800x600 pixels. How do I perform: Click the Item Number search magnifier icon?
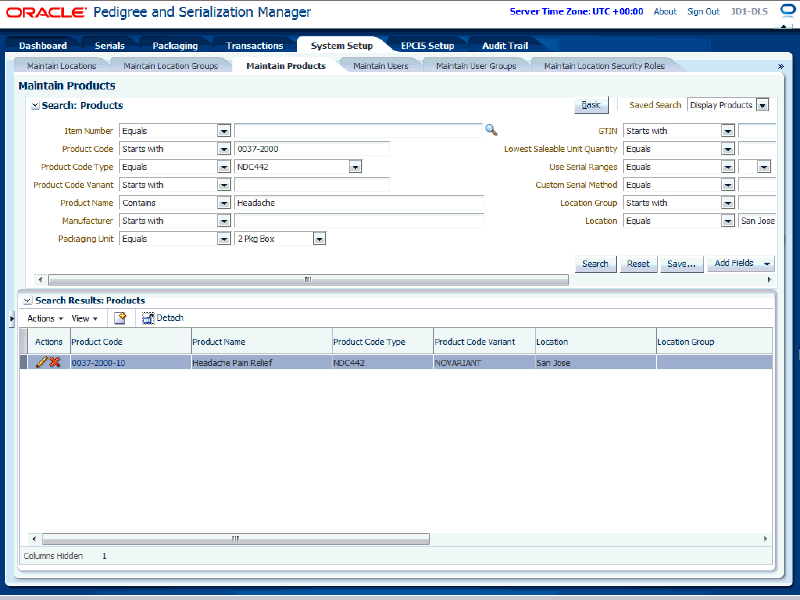click(x=491, y=130)
